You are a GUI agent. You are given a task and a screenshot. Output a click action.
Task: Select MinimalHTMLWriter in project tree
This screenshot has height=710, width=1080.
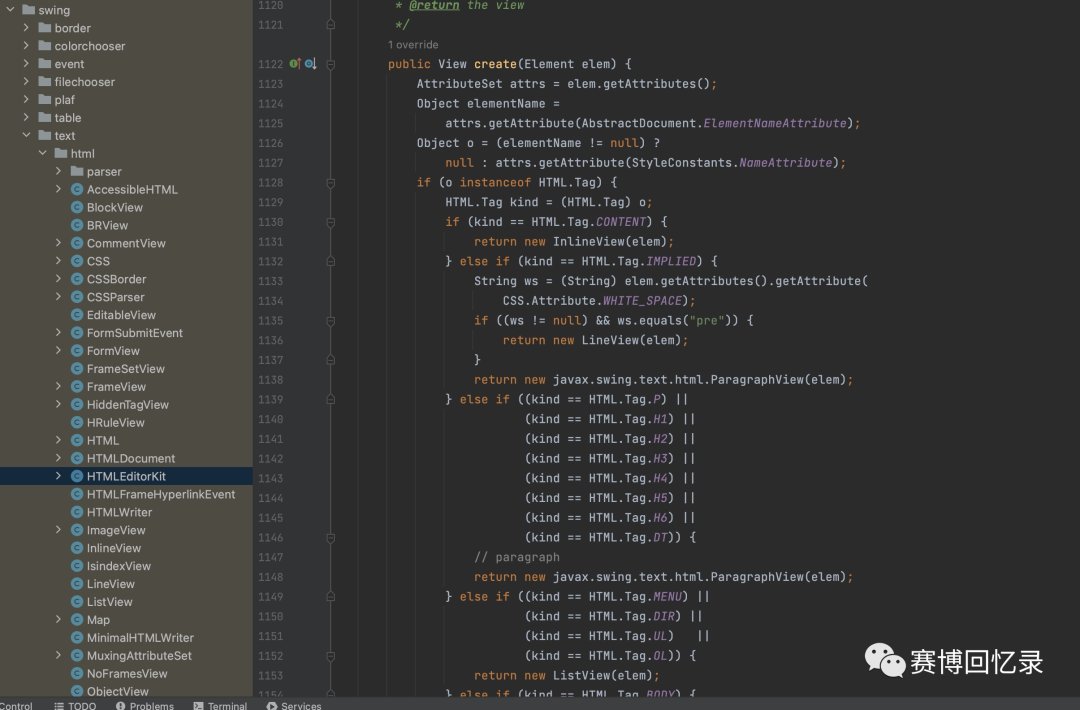[141, 637]
